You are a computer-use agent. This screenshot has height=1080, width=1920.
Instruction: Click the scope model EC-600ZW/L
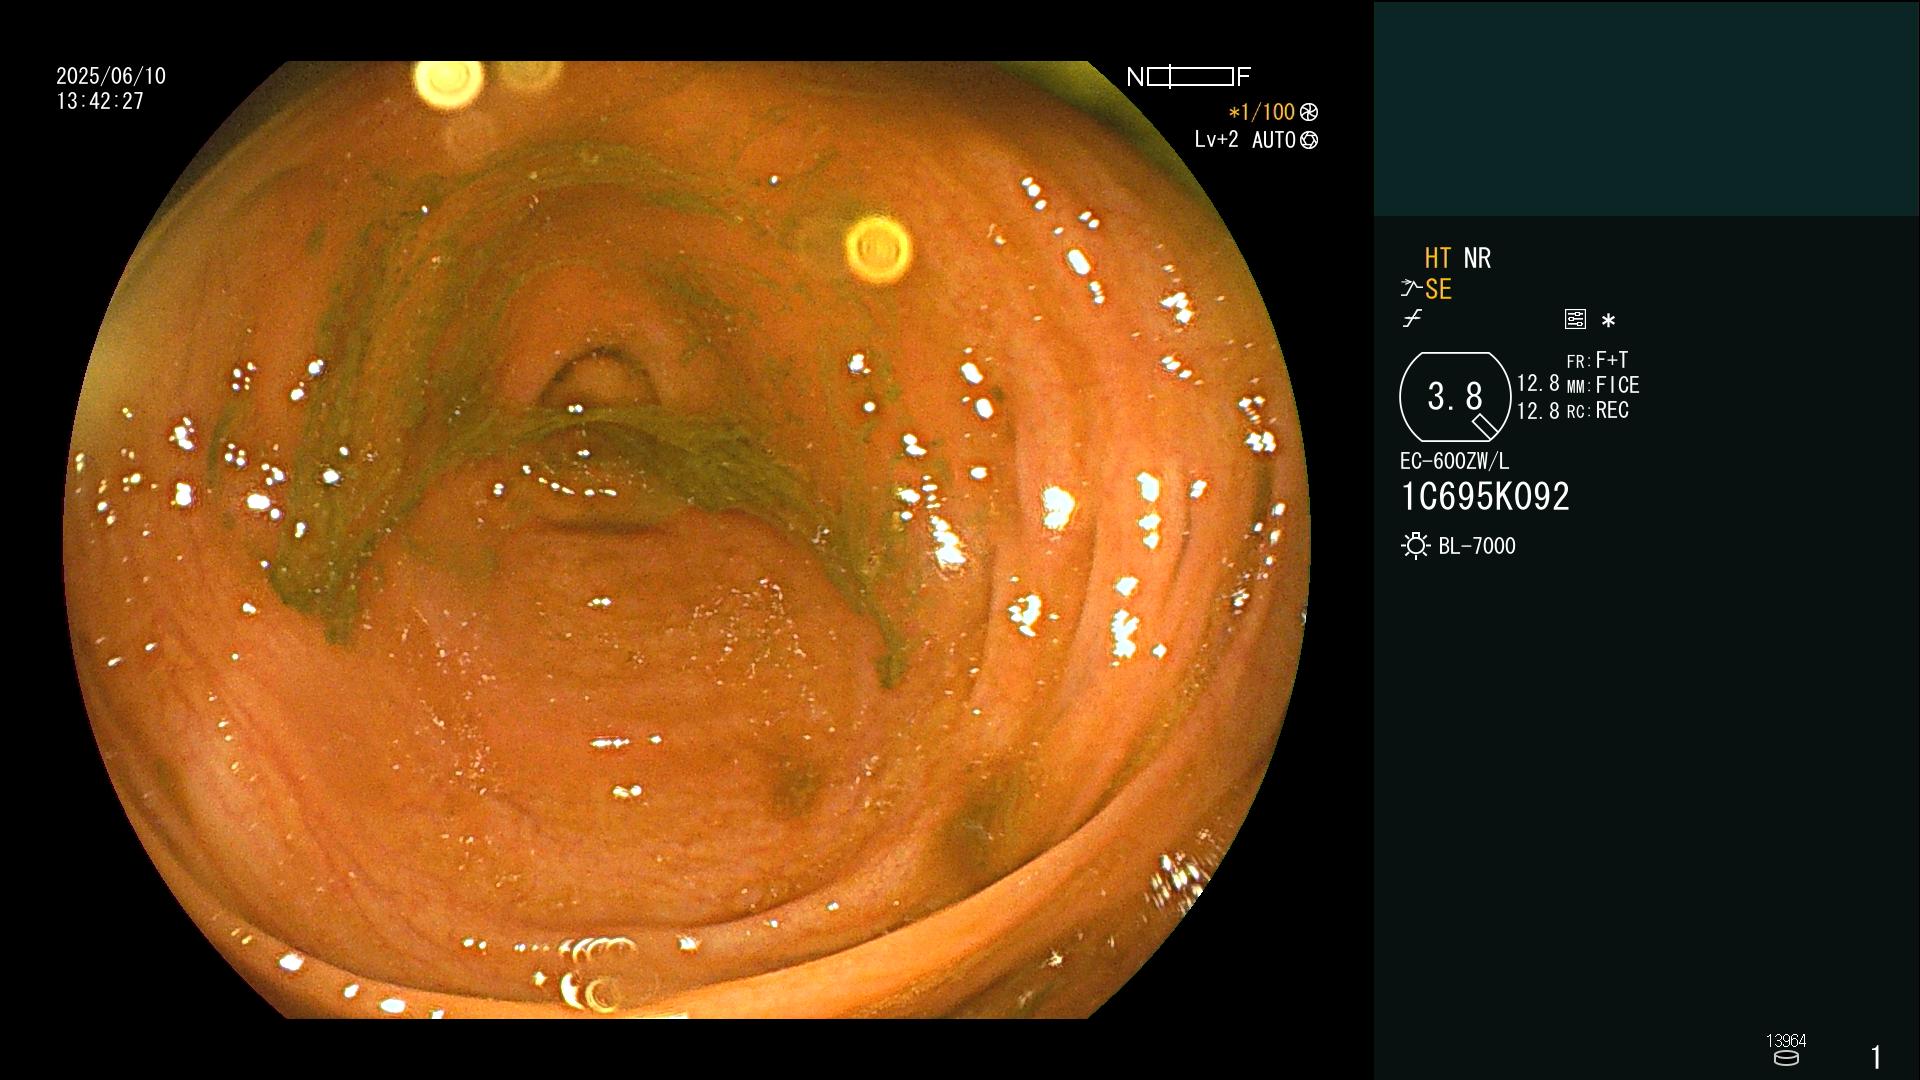click(x=1454, y=461)
